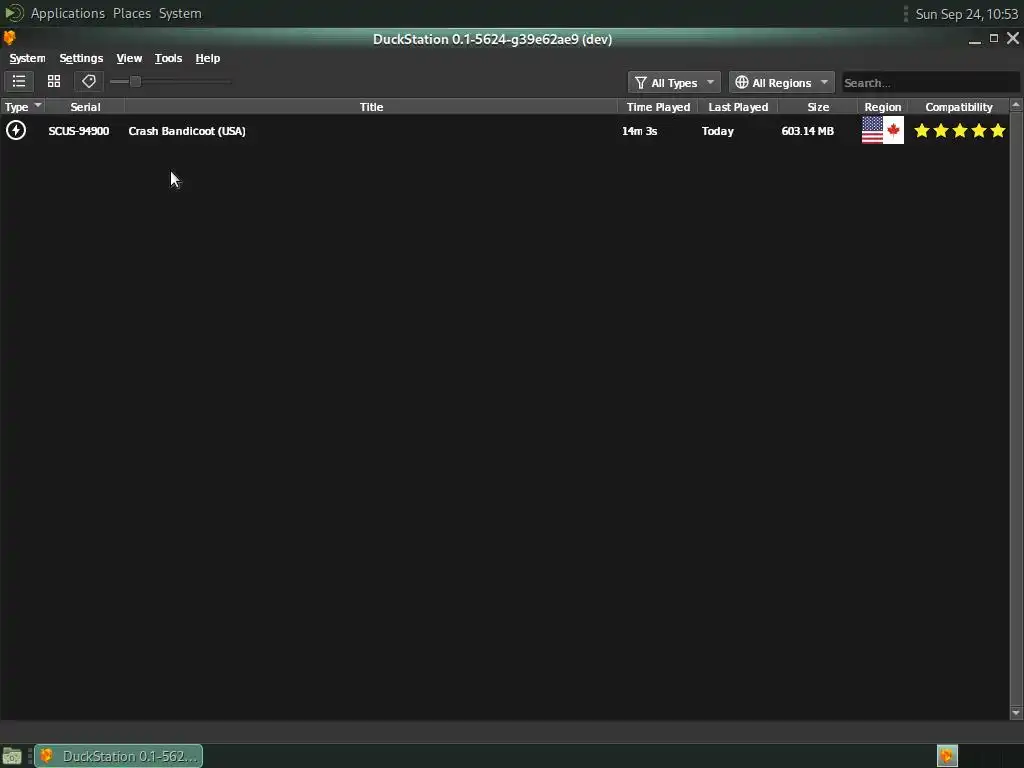Open the View menu
The image size is (1024, 768).
[129, 58]
